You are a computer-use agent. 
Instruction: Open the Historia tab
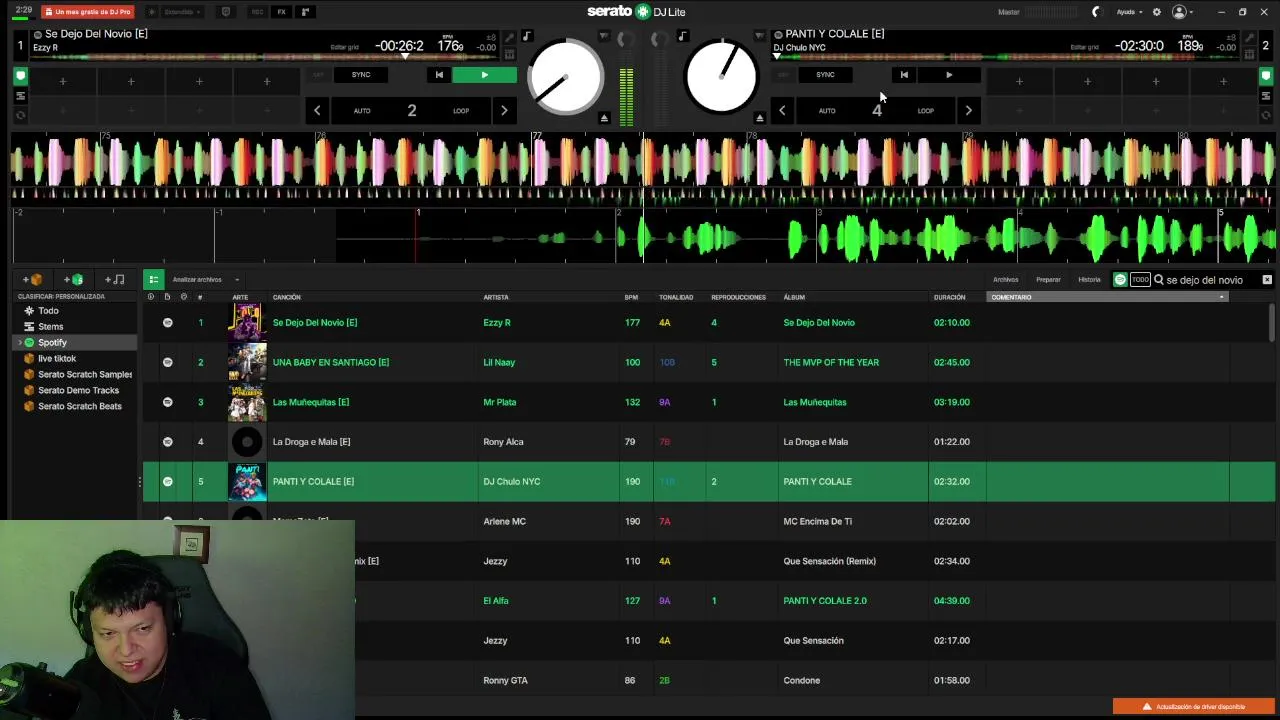[x=1089, y=280]
